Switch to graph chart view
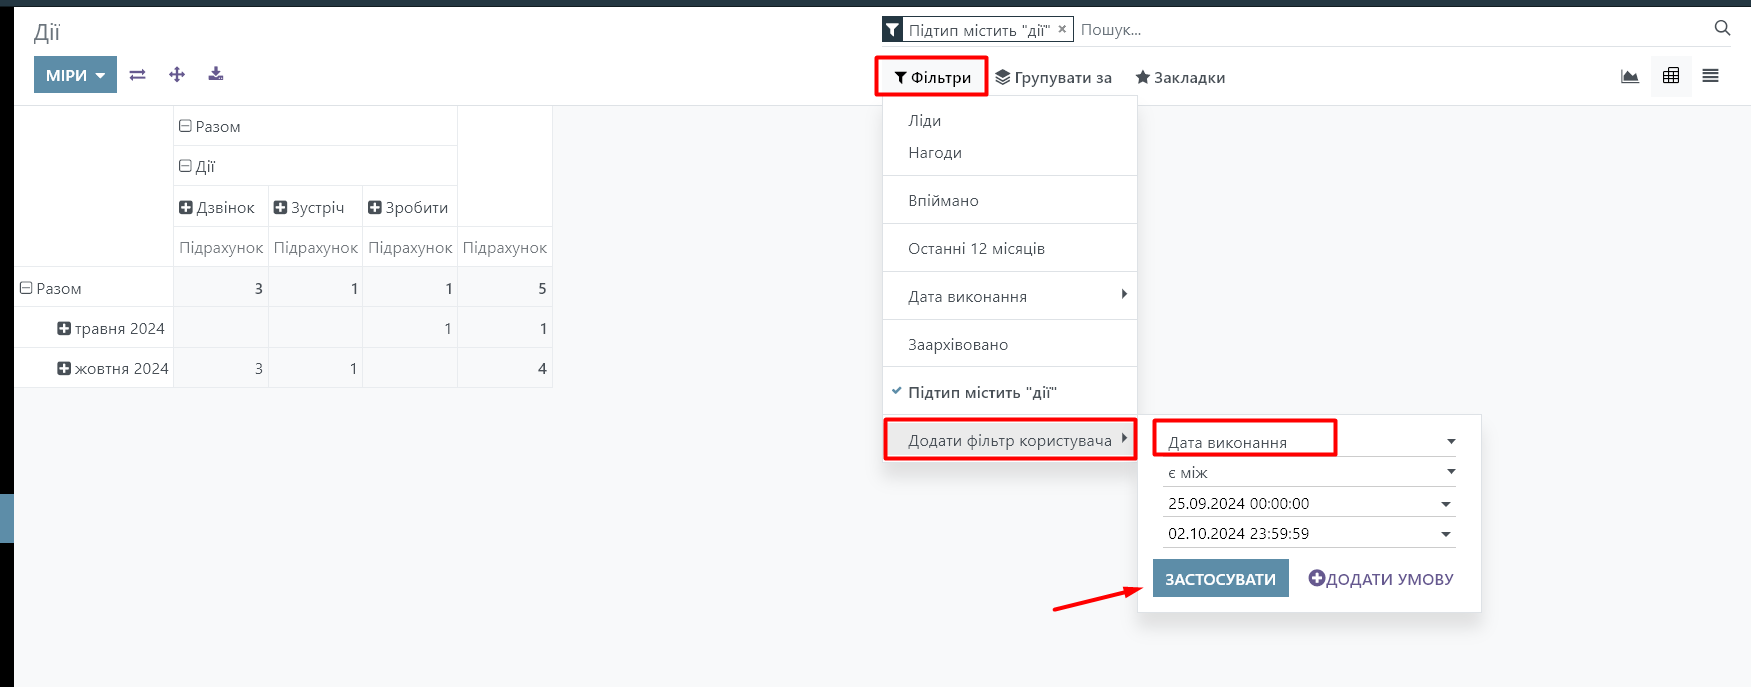This screenshot has height=687, width=1751. coord(1630,76)
